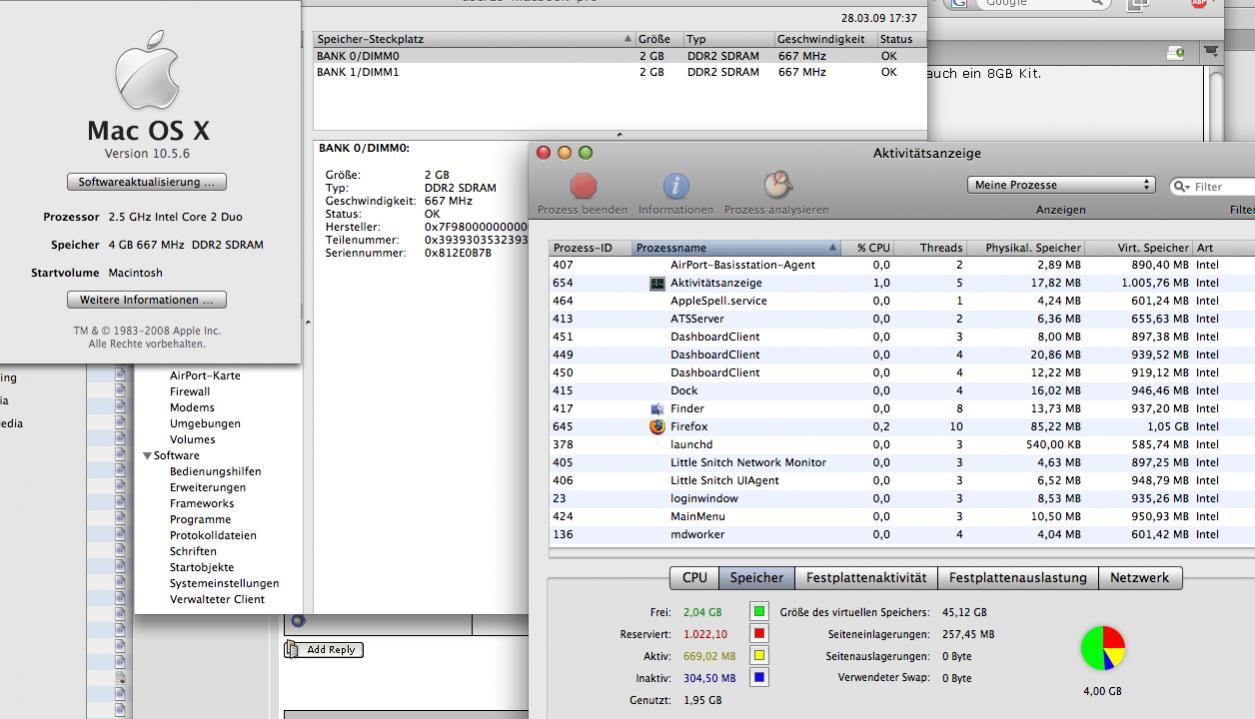The image size is (1255, 719).
Task: Click the yellow Aktiv color swatch
Action: tap(760, 656)
